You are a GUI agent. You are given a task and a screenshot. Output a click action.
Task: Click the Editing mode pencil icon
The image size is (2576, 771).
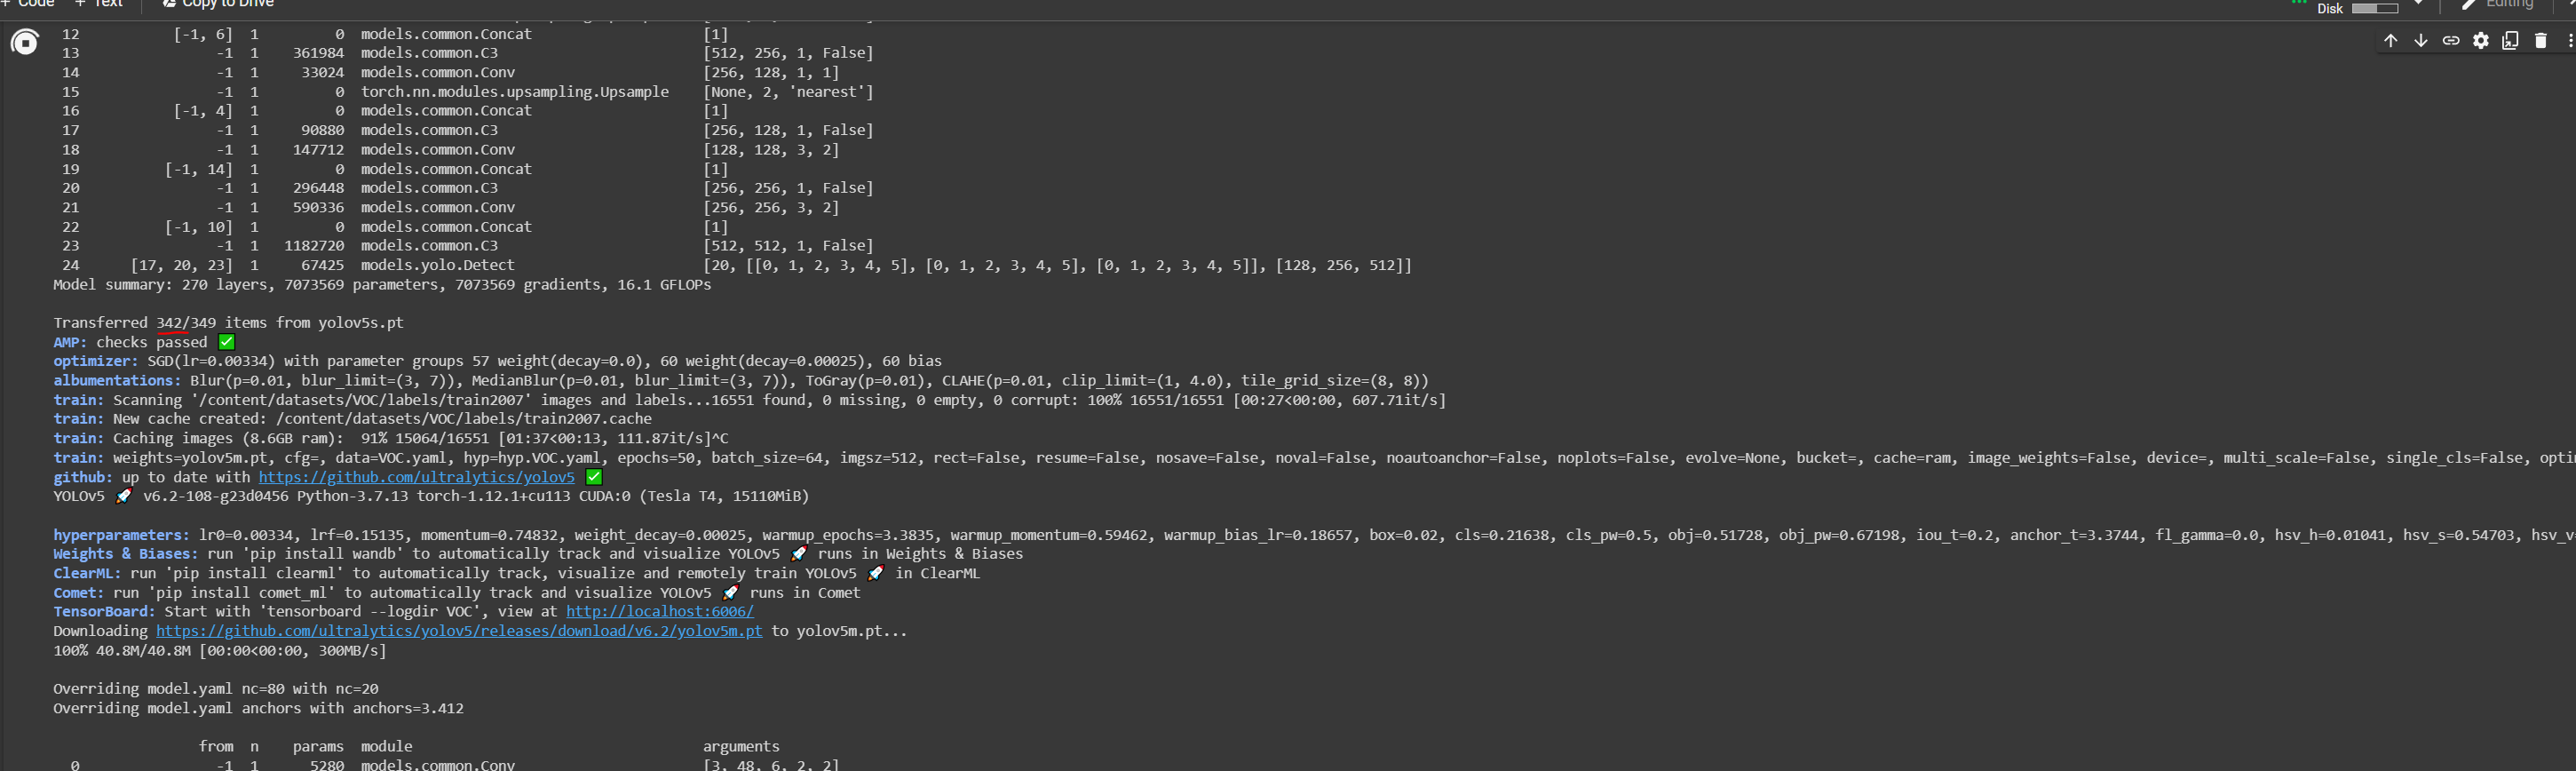click(2468, 5)
